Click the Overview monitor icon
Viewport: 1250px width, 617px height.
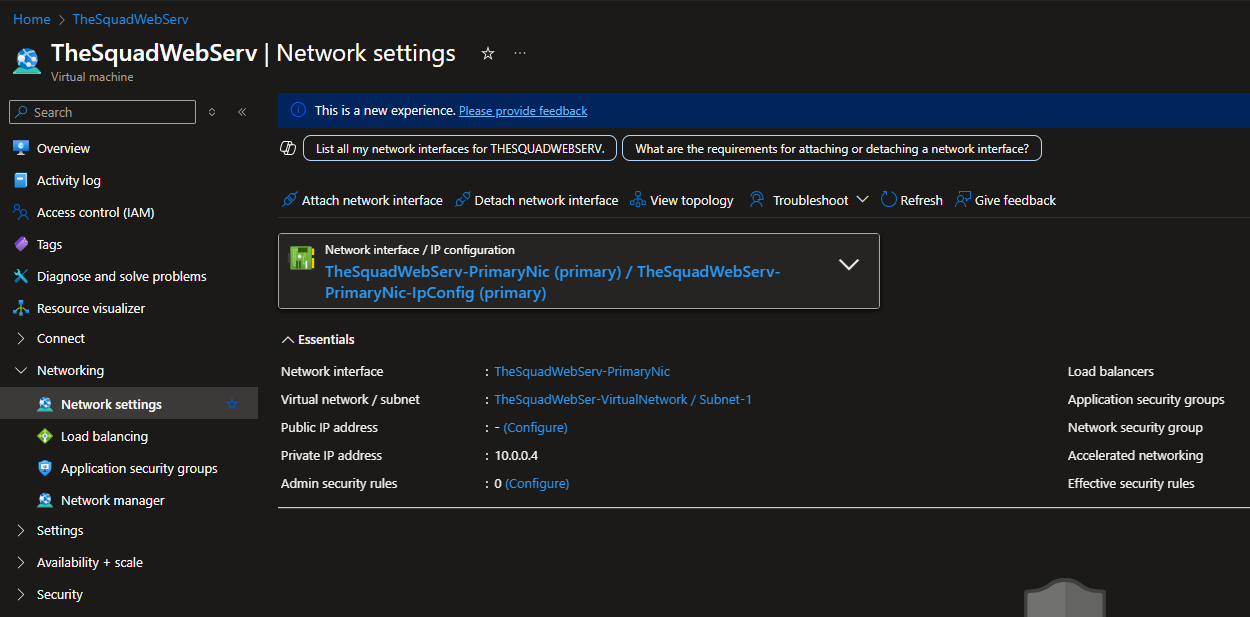click(21, 148)
